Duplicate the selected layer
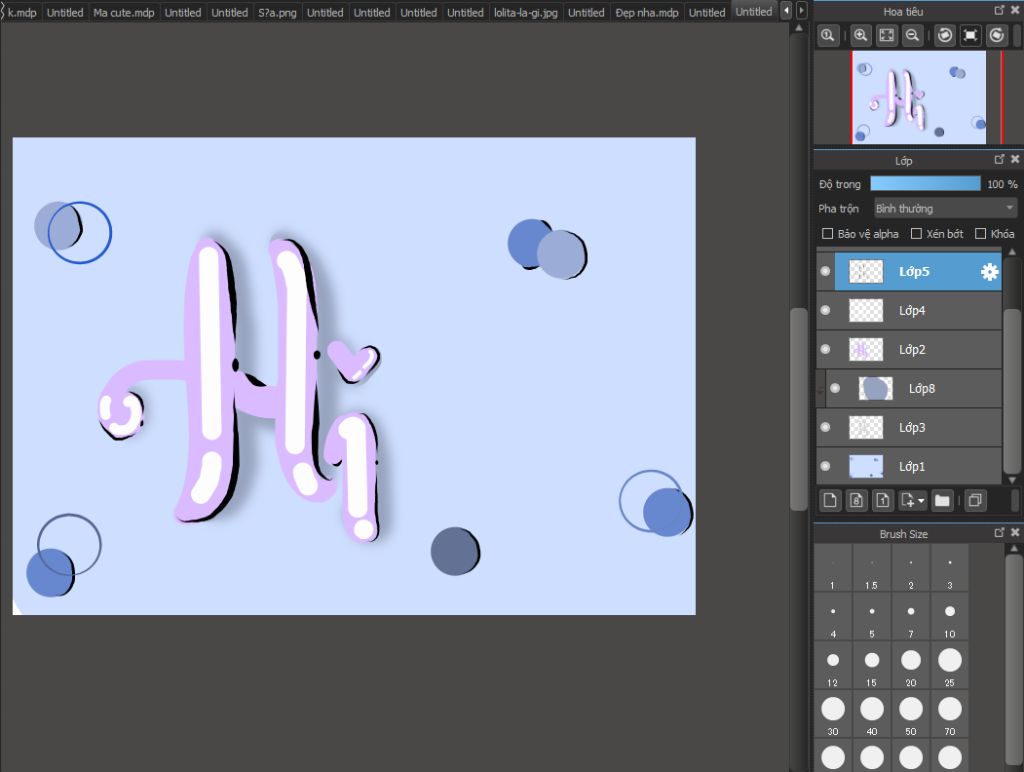 (975, 501)
